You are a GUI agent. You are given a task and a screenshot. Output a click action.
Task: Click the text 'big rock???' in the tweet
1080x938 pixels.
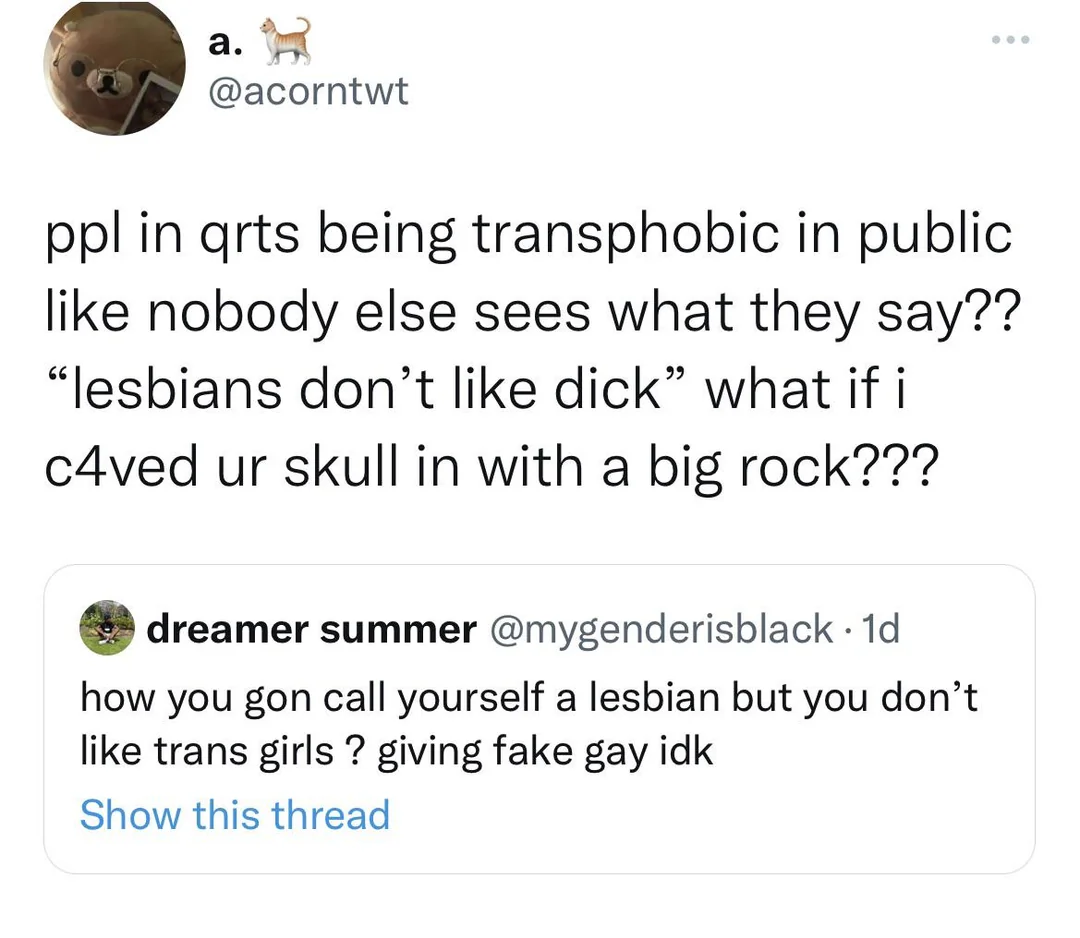pyautogui.click(x=792, y=467)
